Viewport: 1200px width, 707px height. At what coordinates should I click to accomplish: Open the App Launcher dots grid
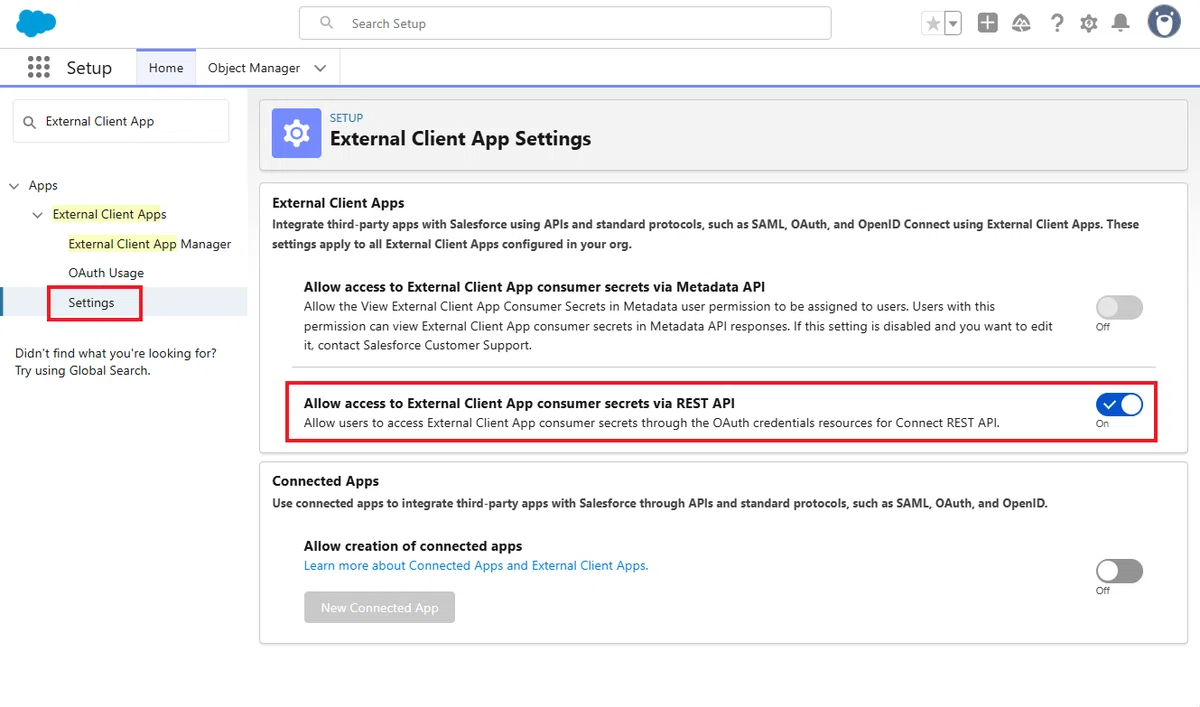(39, 67)
